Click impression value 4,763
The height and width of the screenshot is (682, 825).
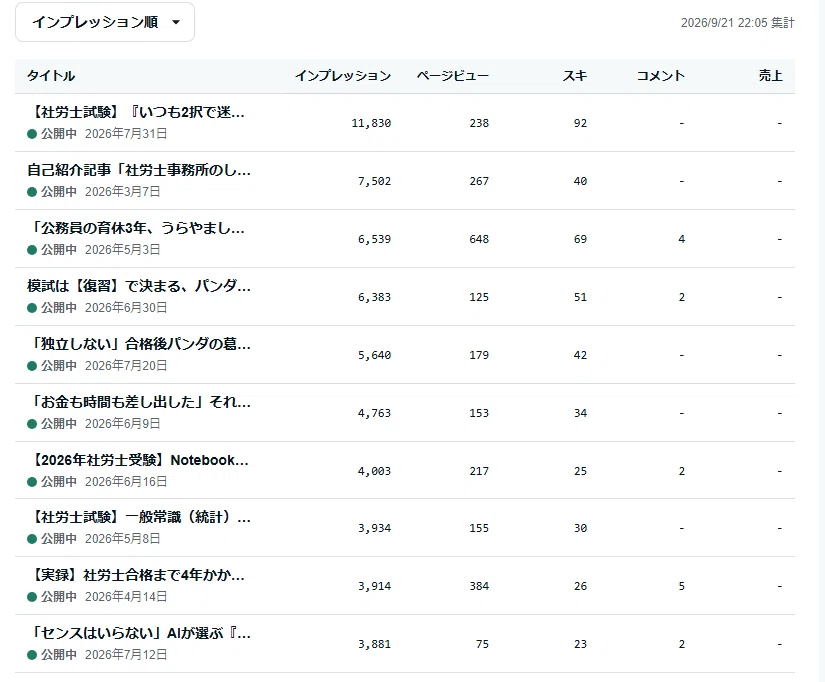(375, 413)
